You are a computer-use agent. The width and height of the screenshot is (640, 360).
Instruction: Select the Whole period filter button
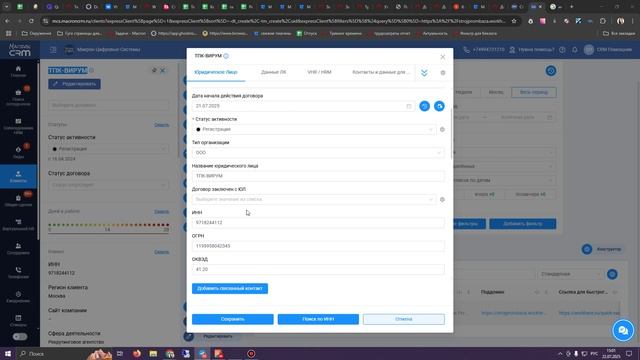(534, 92)
